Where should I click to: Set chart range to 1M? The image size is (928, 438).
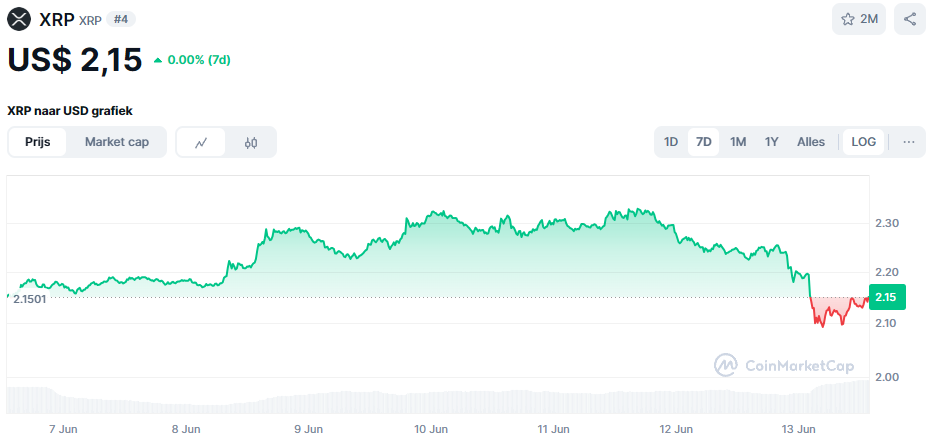[x=738, y=142]
